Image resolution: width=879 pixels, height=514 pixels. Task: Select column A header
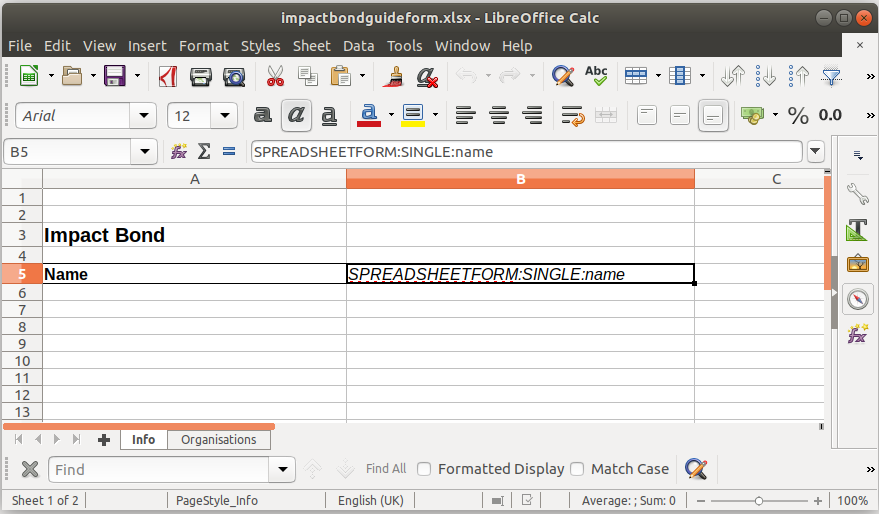coord(195,179)
